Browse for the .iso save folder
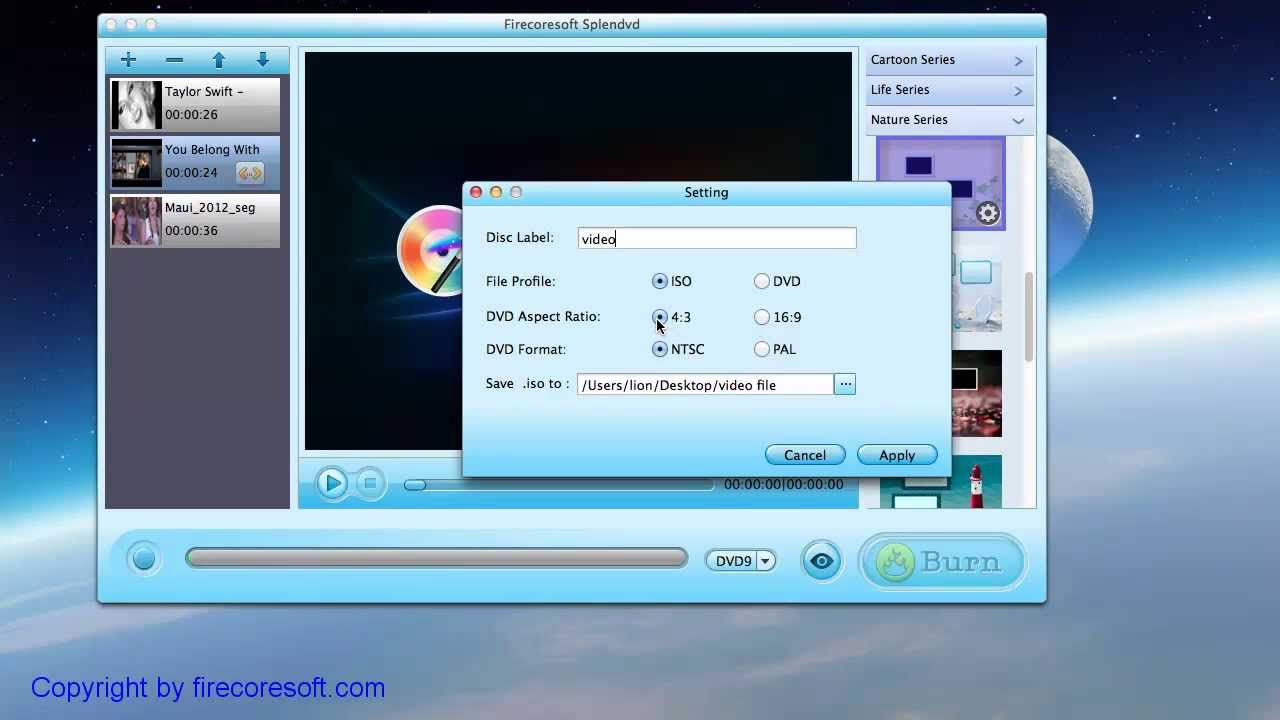 point(845,384)
